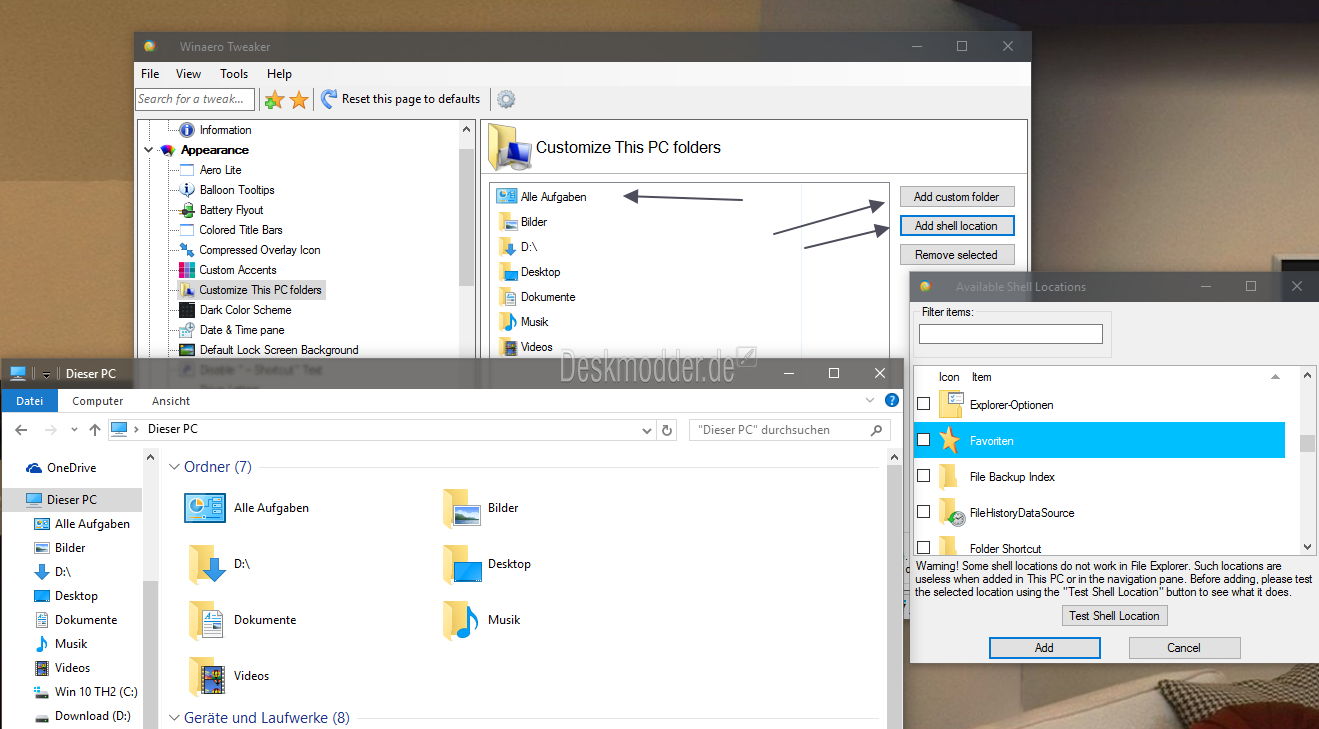The height and width of the screenshot is (729, 1319).
Task: Select Win 10 TH2 (C:) in navigation pane
Action: point(96,692)
